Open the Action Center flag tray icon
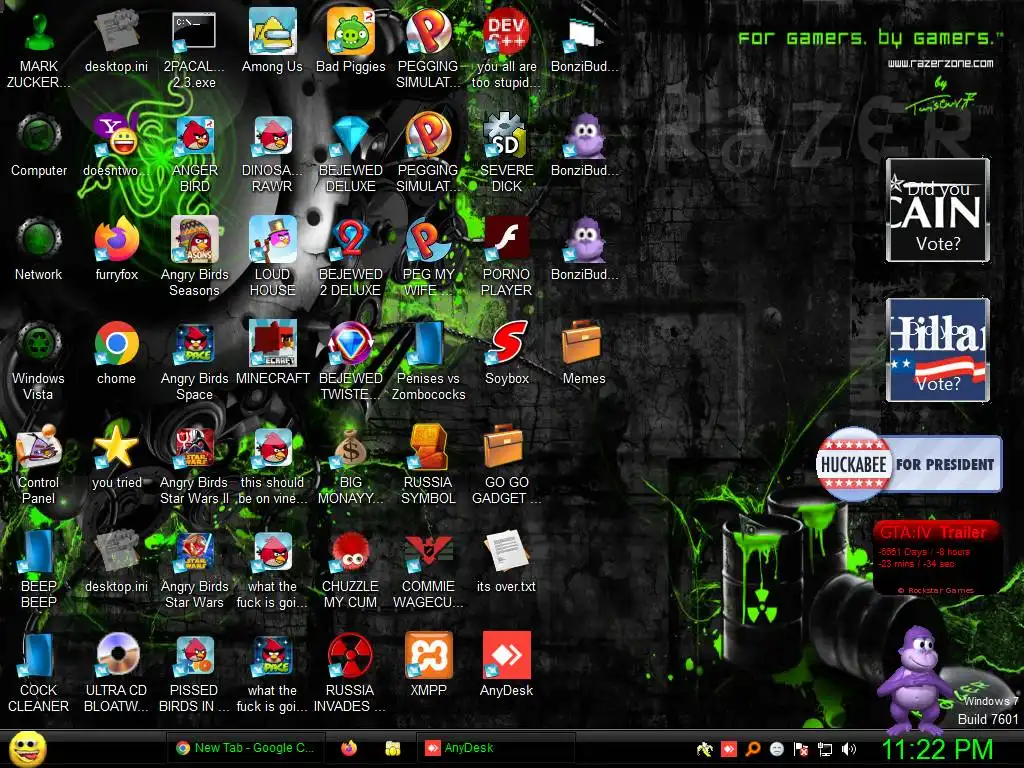 click(x=801, y=749)
